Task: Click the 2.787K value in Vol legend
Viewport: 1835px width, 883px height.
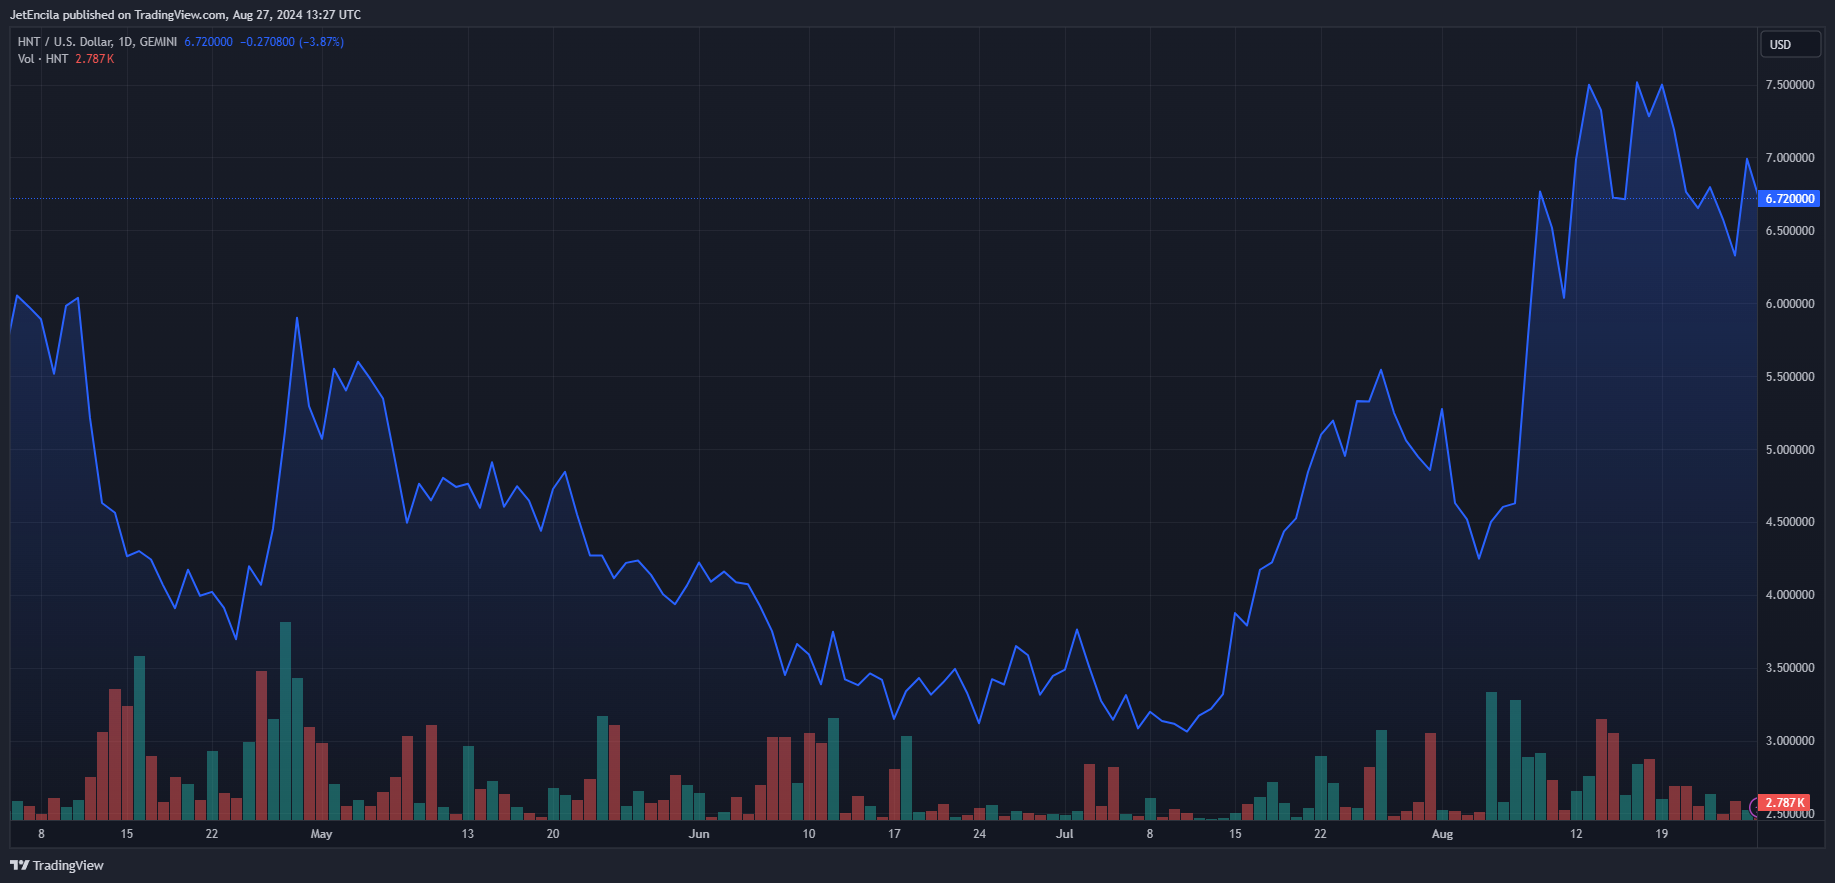Action: pyautogui.click(x=95, y=59)
